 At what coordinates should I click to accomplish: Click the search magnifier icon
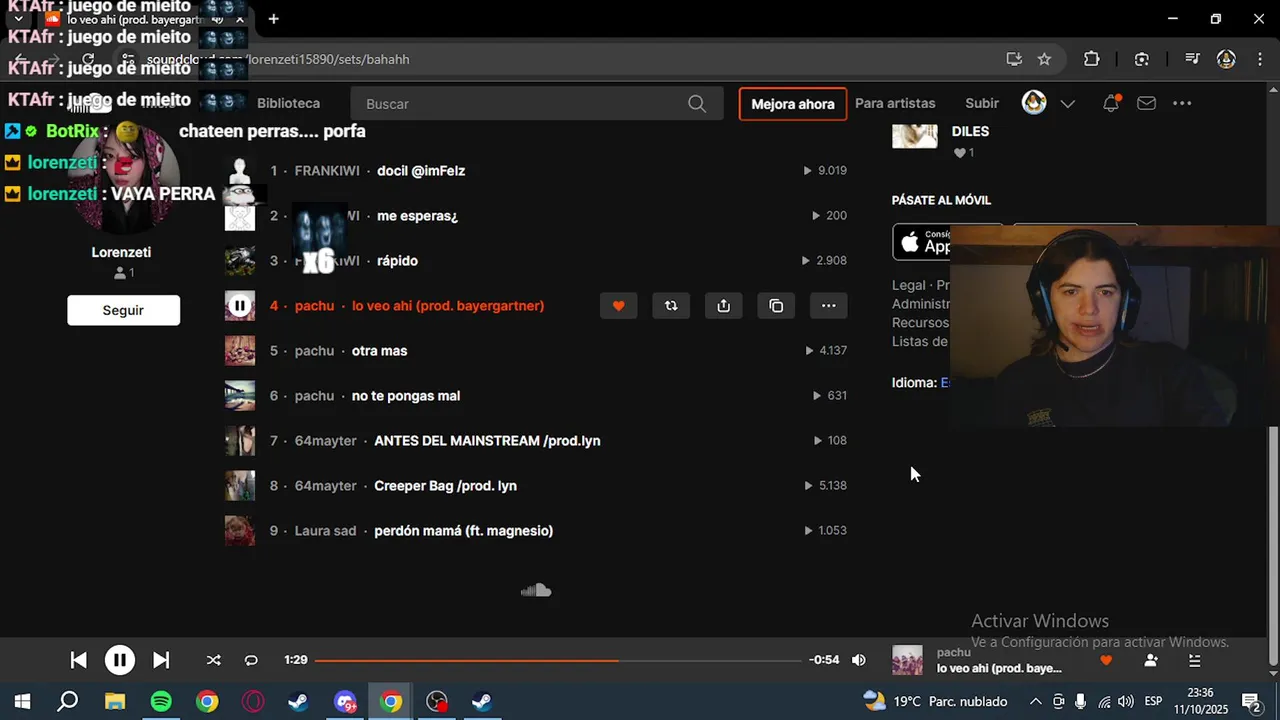click(697, 104)
